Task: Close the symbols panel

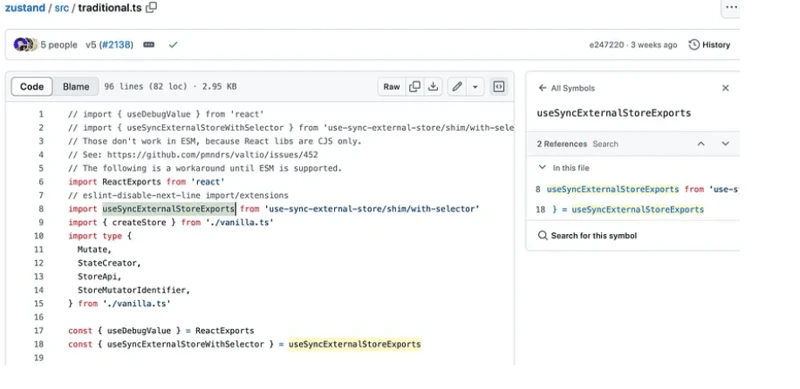Action: pyautogui.click(x=725, y=88)
